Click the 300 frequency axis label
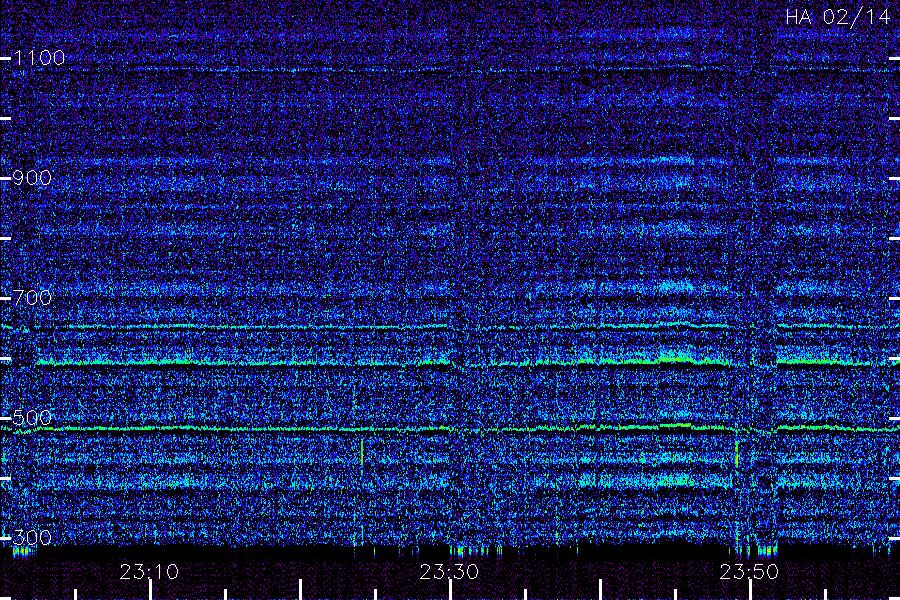 pyautogui.click(x=32, y=537)
